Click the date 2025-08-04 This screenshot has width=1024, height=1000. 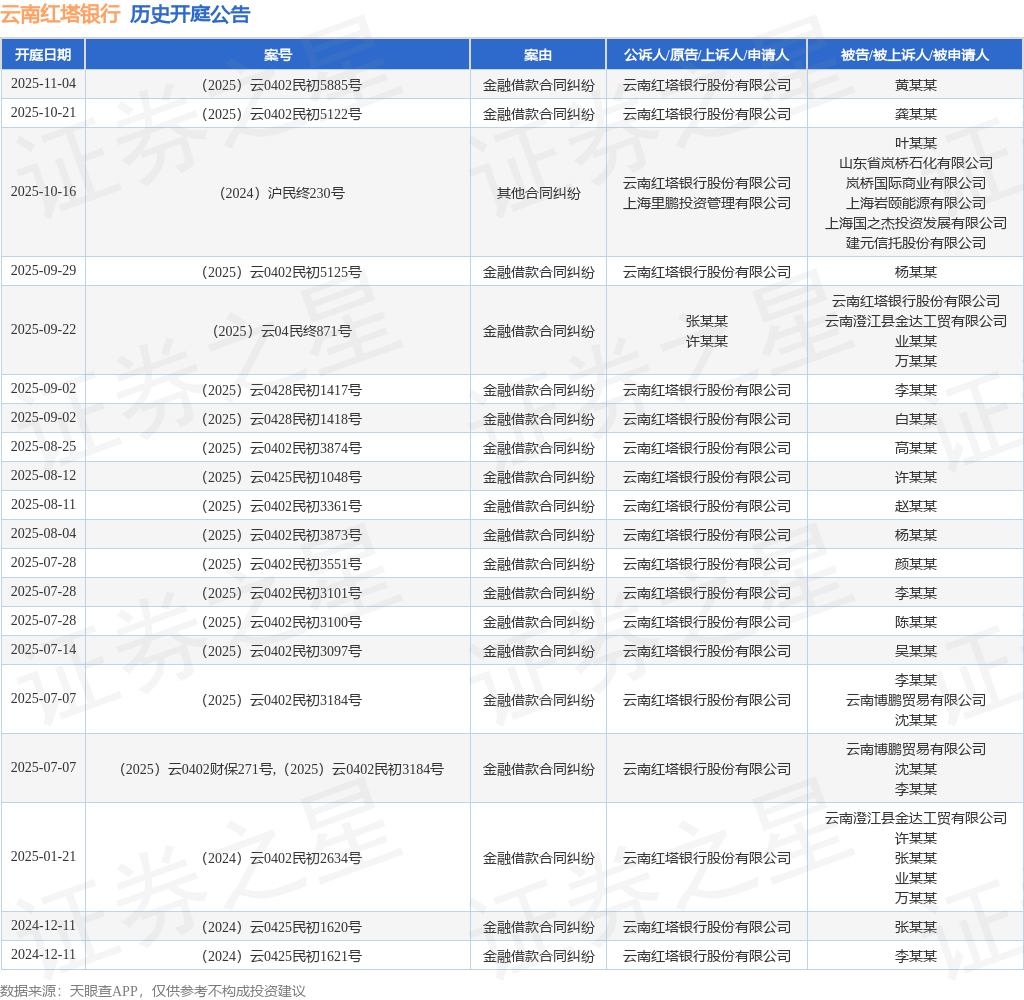pos(43,534)
